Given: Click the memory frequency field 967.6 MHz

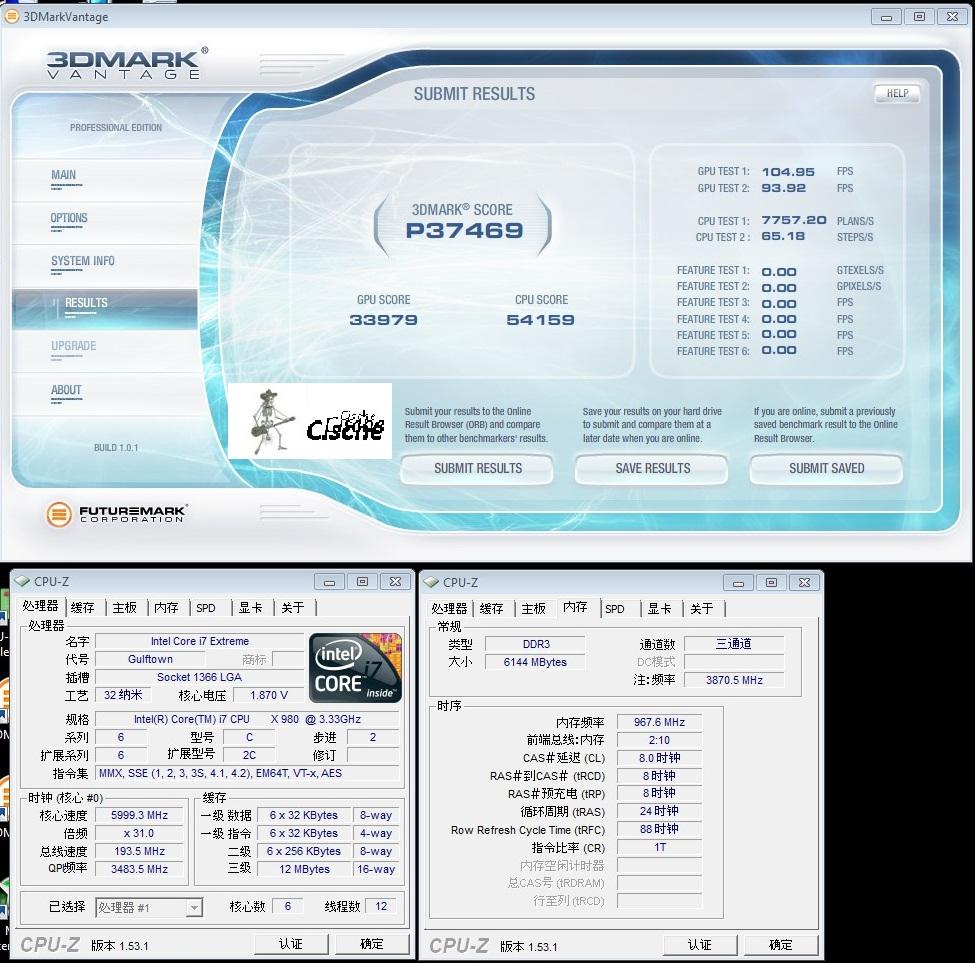Looking at the screenshot, I should coord(659,722).
